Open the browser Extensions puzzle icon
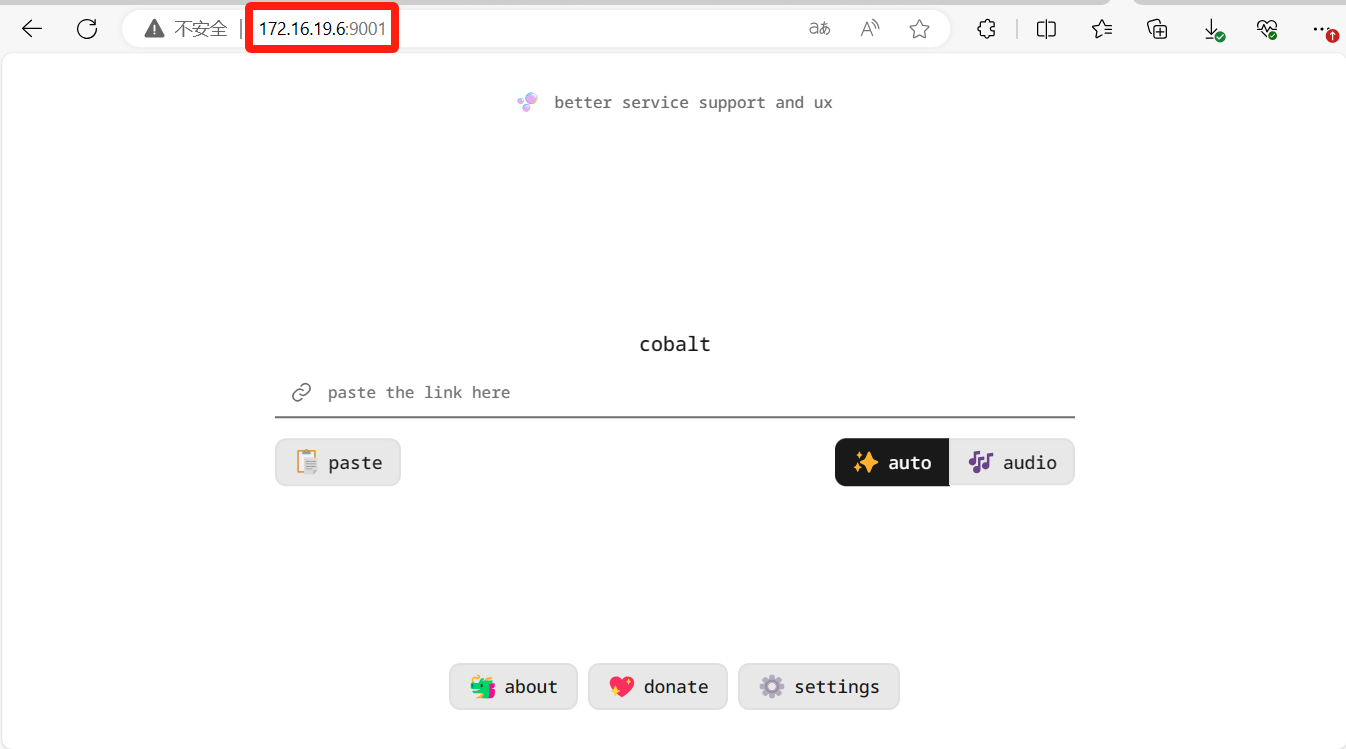This screenshot has height=749, width=1346. pos(986,29)
